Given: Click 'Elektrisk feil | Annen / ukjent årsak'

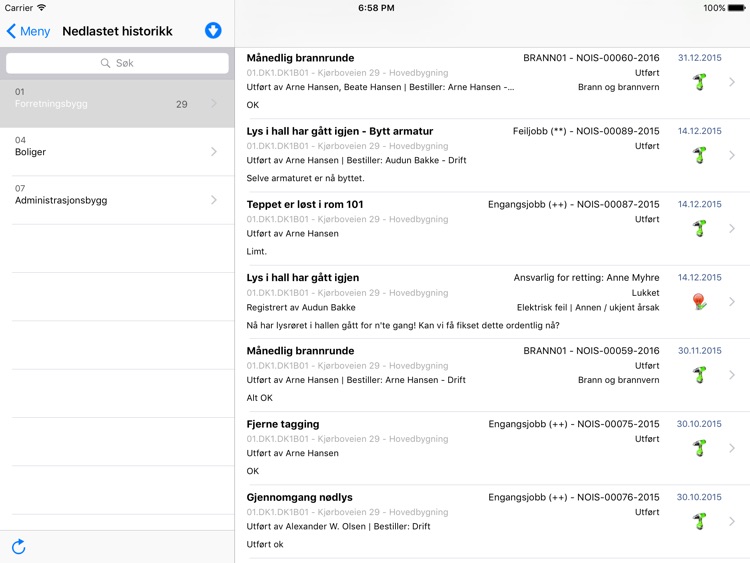Looking at the screenshot, I should tap(588, 307).
